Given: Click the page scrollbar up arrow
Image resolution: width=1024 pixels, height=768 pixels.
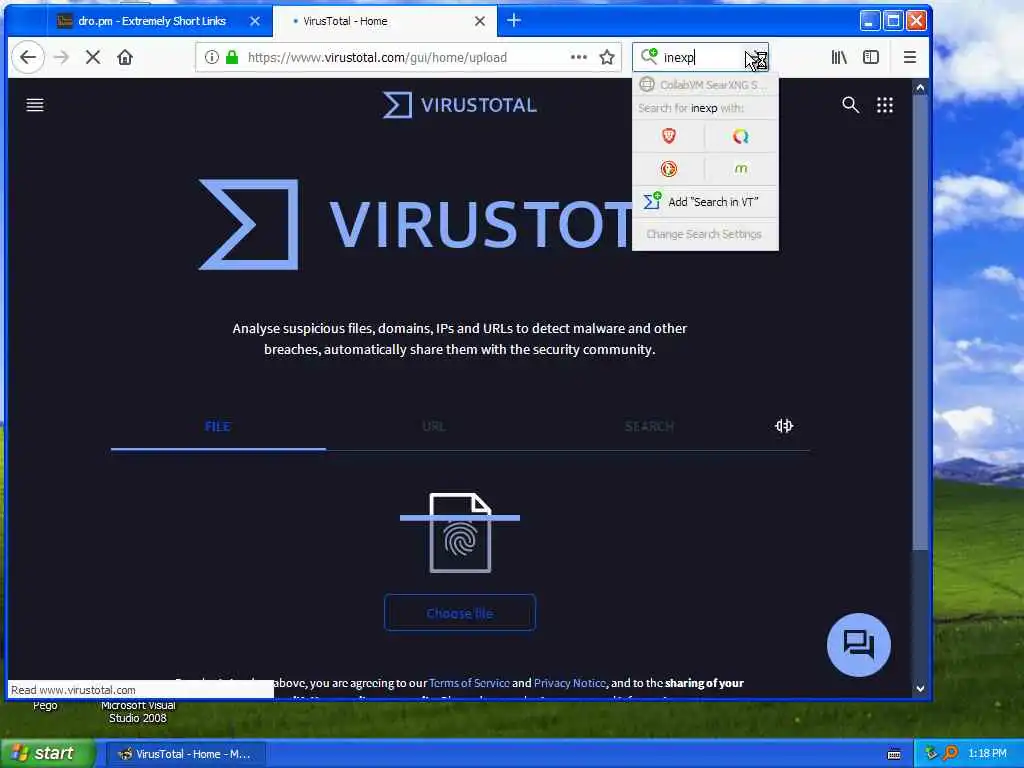Looking at the screenshot, I should (920, 88).
